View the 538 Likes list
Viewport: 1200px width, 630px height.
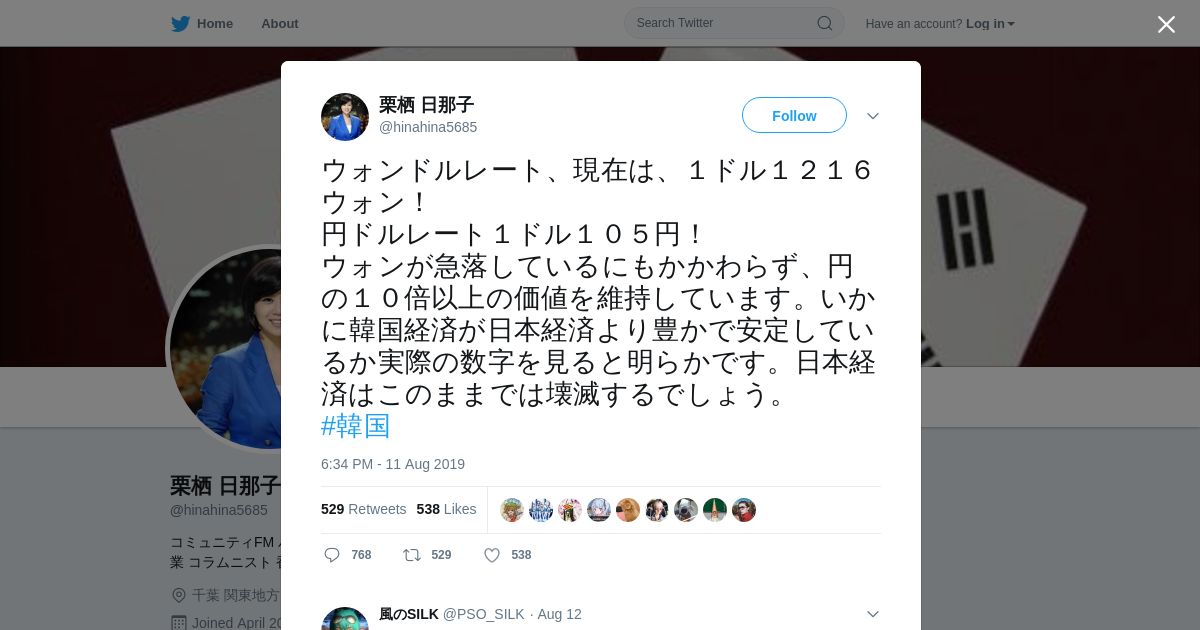point(447,509)
